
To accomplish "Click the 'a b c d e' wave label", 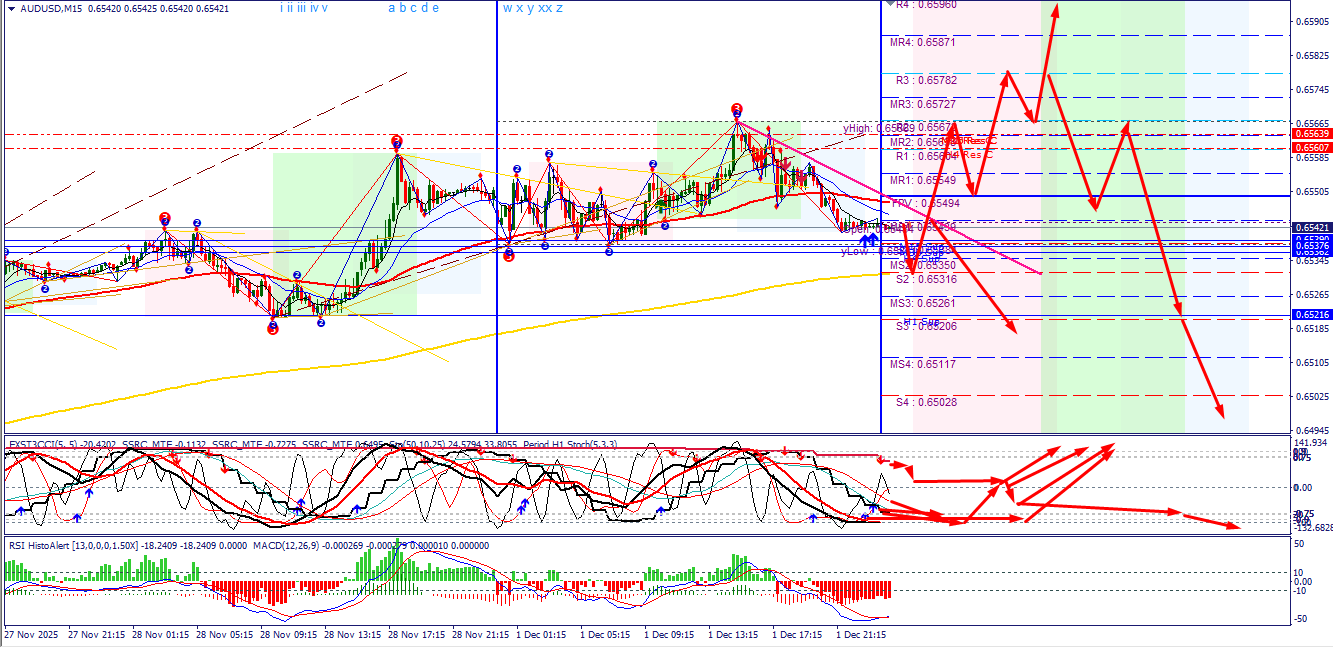I will click(413, 8).
